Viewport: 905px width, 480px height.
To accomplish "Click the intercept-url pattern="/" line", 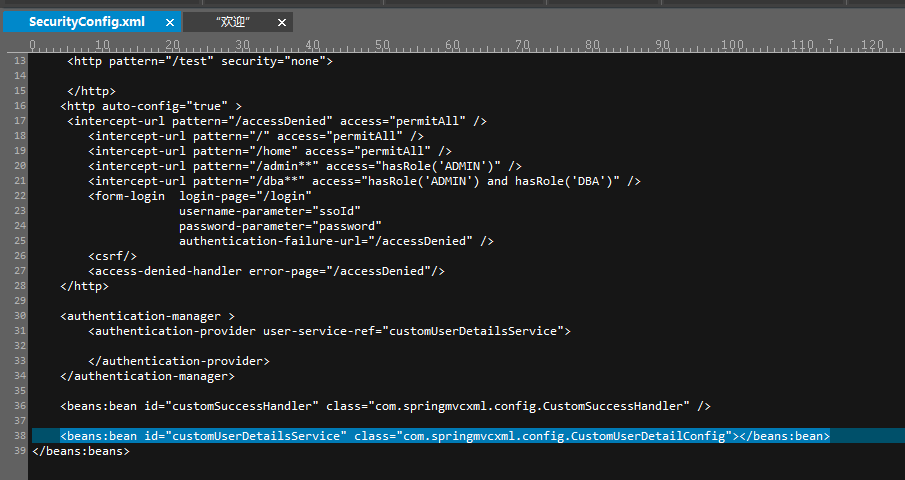I will click(x=256, y=136).
